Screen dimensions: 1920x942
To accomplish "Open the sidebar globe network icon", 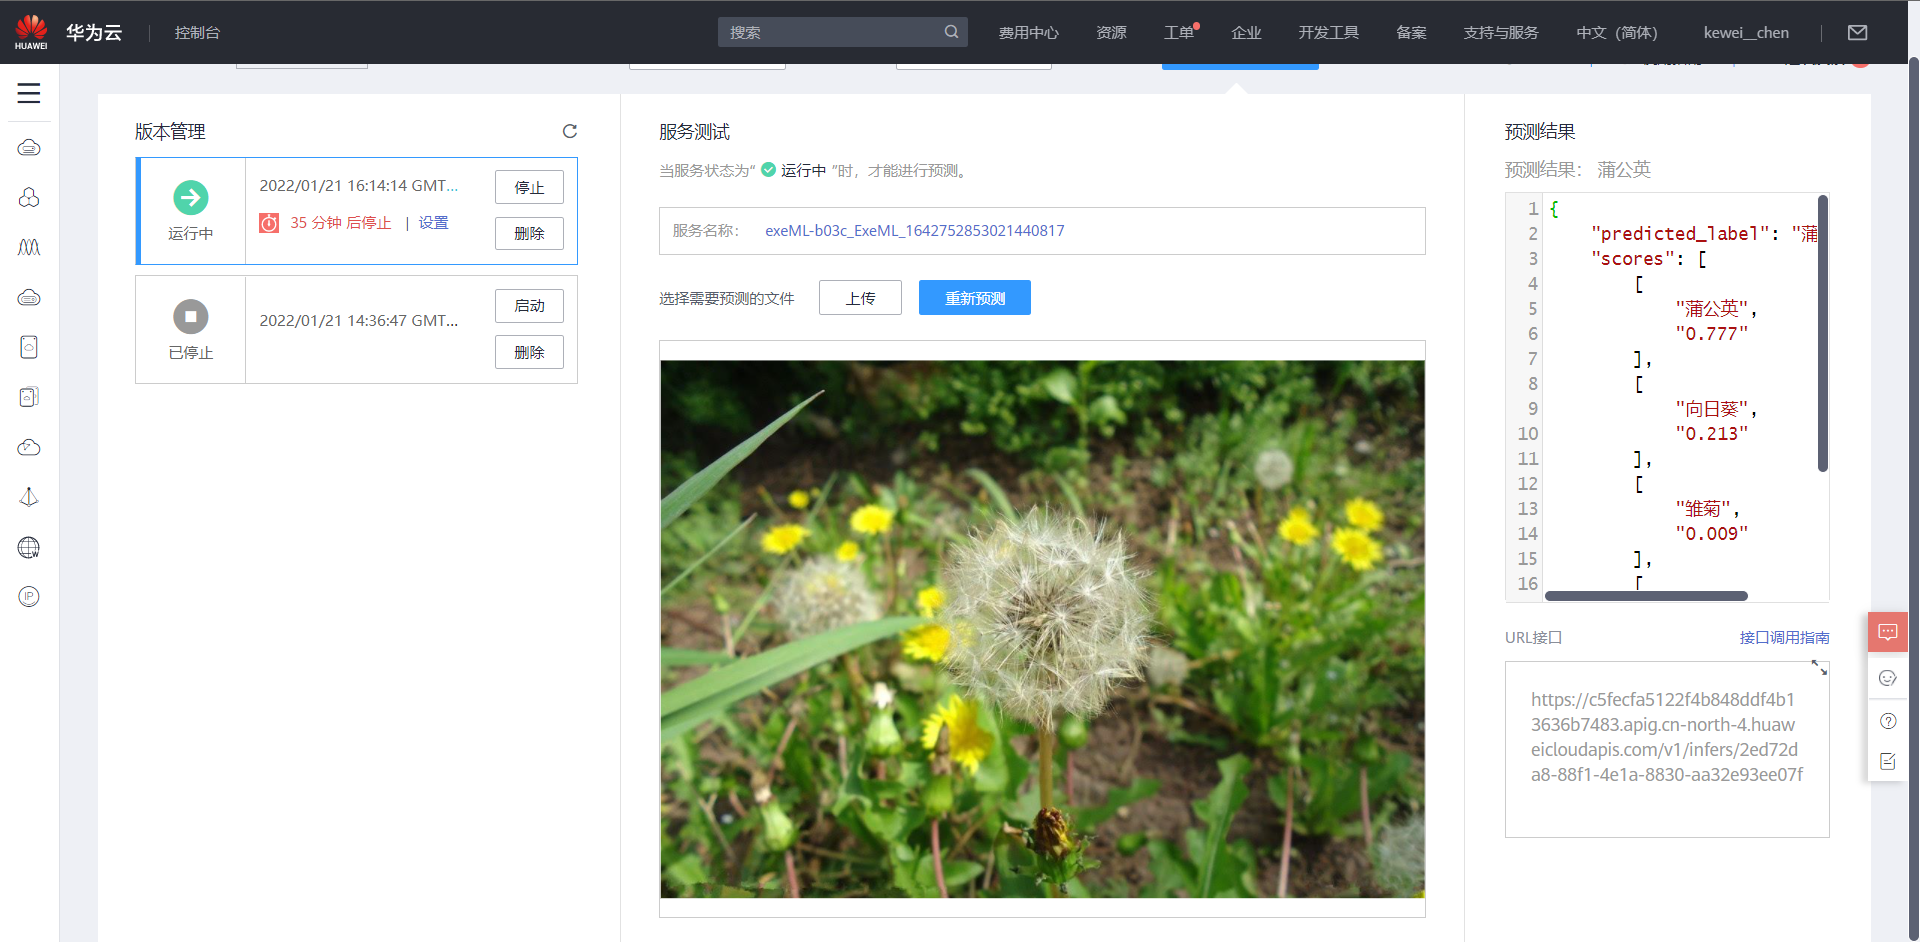I will click(29, 547).
